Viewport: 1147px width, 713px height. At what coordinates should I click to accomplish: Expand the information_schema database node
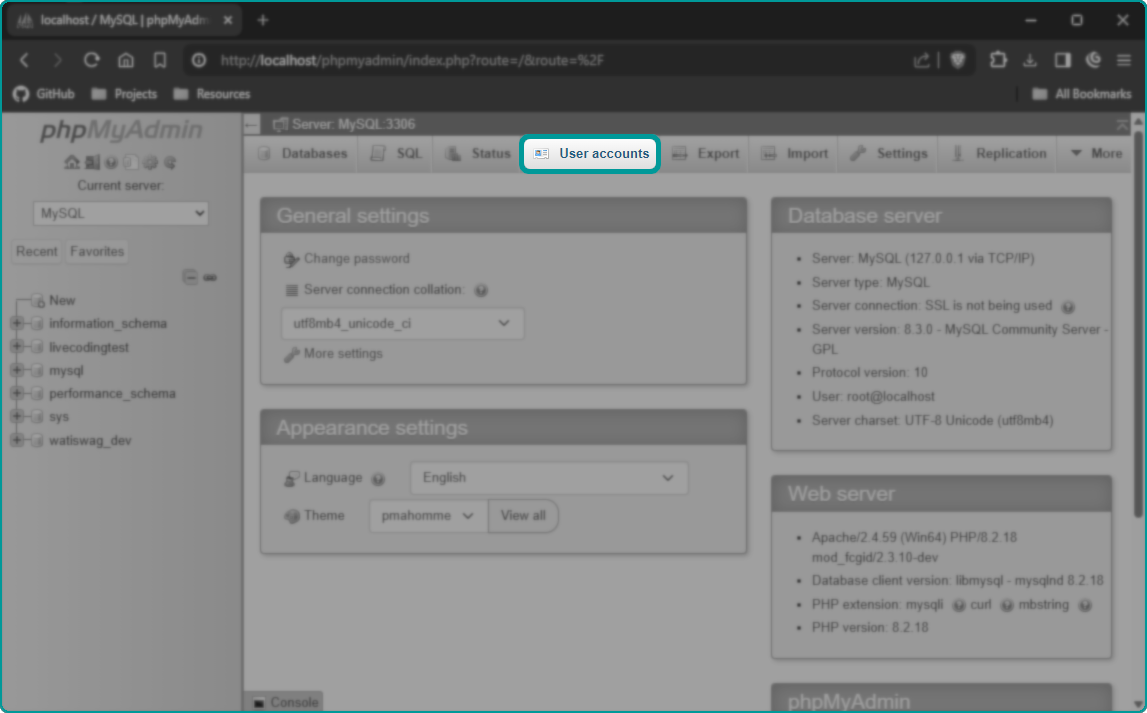tap(17, 322)
